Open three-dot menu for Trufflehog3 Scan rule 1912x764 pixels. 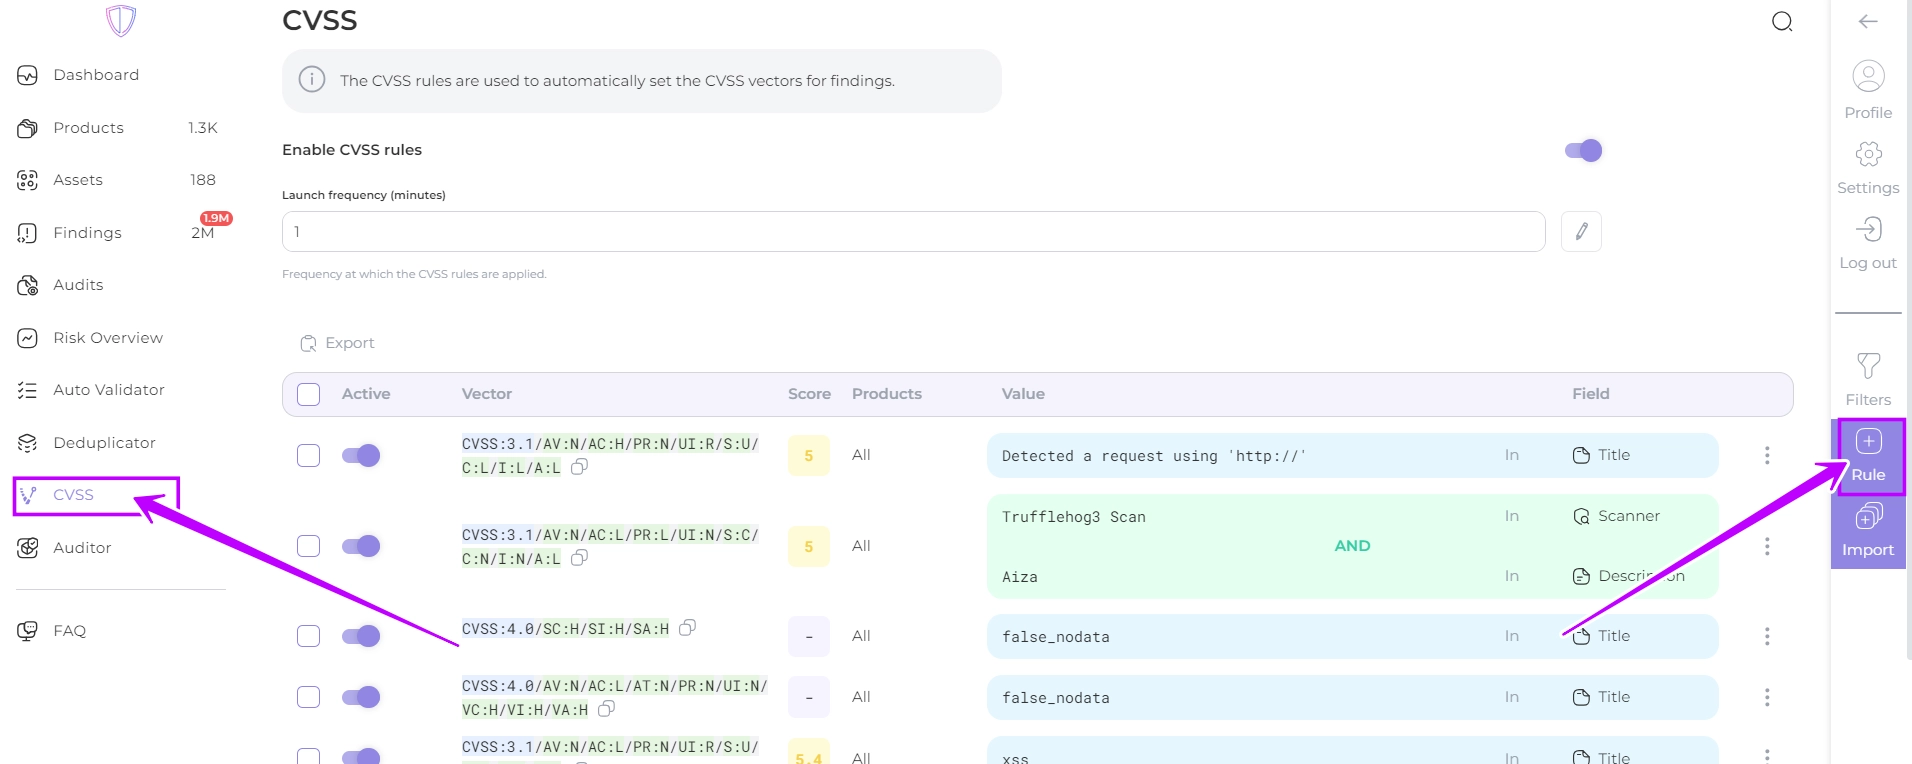click(x=1767, y=546)
